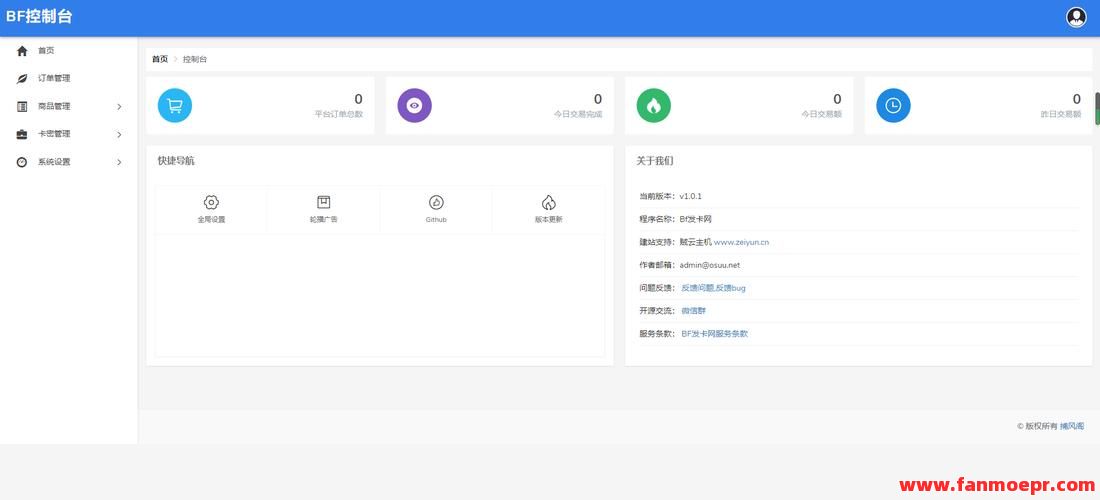This screenshot has height=500, width=1100.
Task: Click the 捕风阁 footer link
Action: click(1071, 426)
